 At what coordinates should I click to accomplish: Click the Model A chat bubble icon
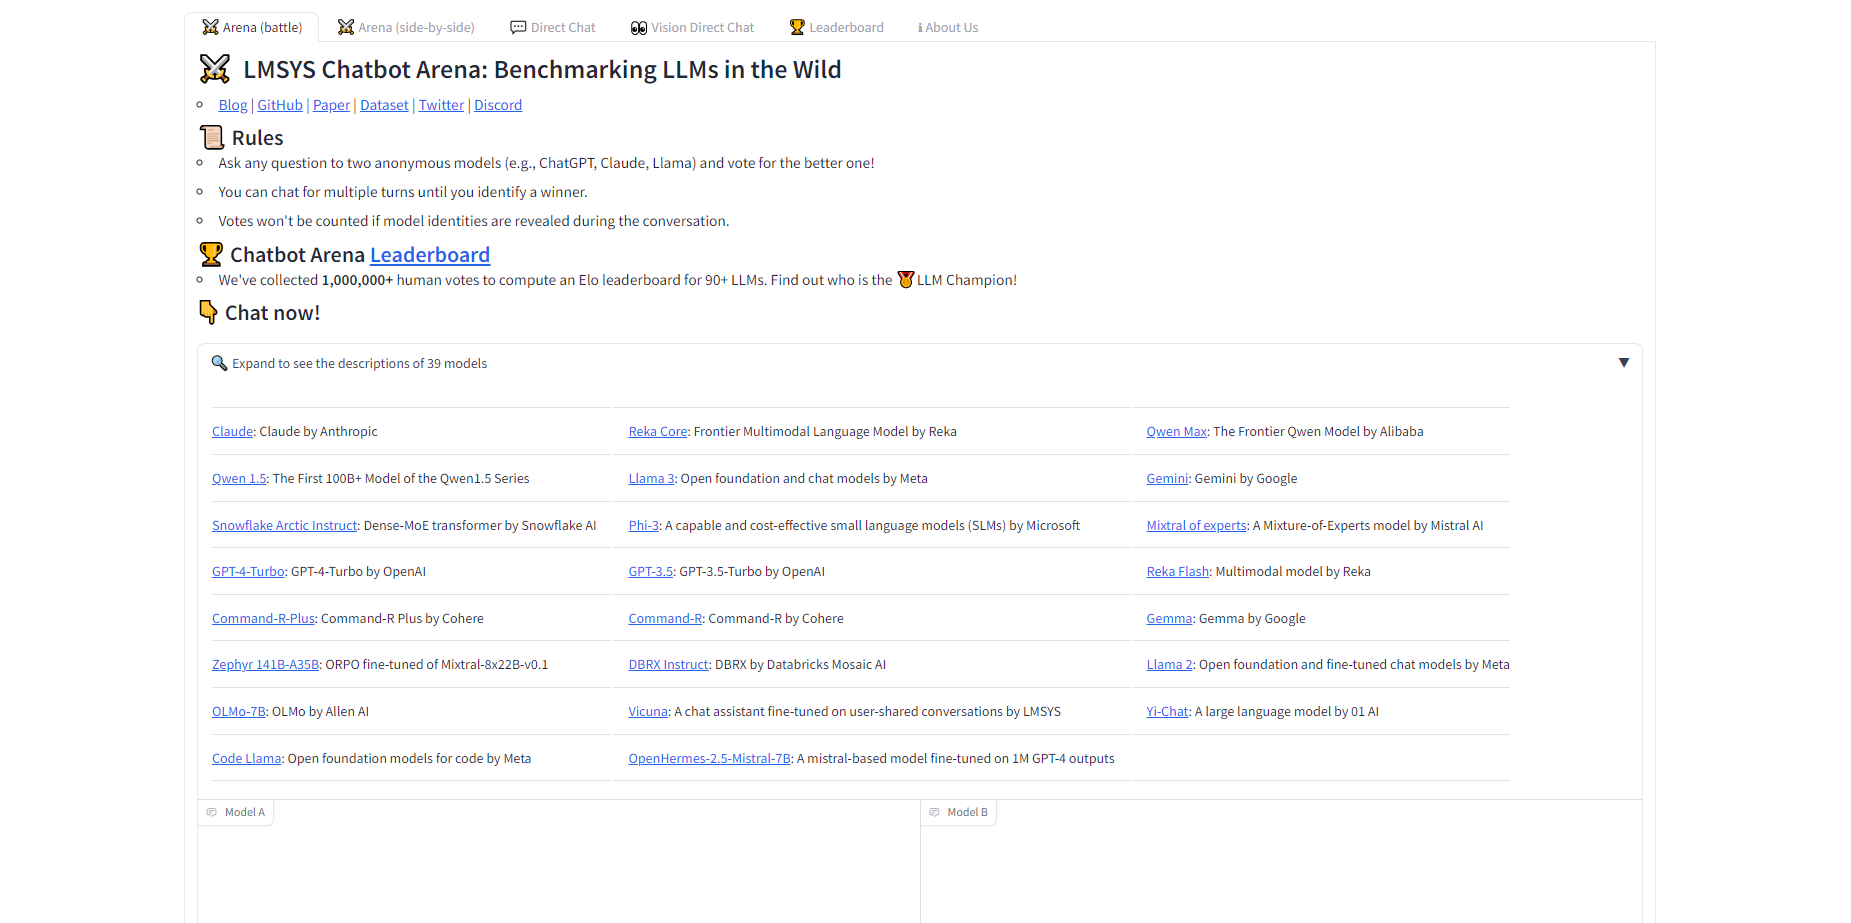211,812
